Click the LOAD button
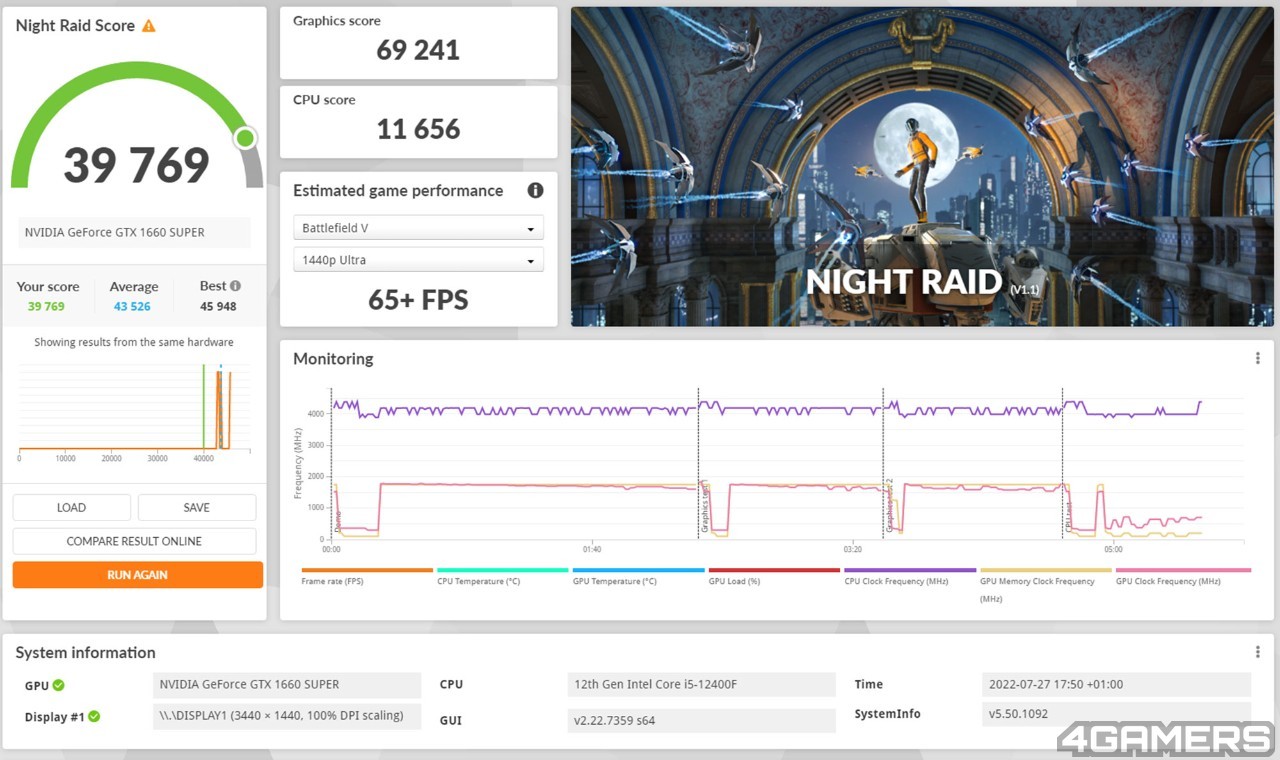Image resolution: width=1280 pixels, height=760 pixels. (x=71, y=507)
